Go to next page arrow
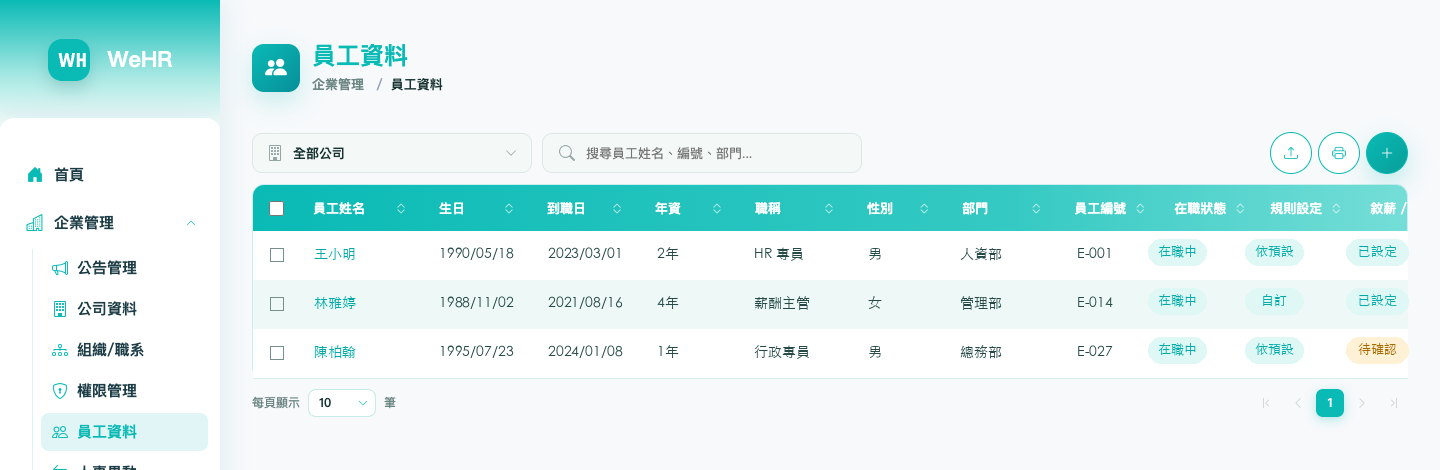This screenshot has width=1440, height=470. [x=1361, y=403]
